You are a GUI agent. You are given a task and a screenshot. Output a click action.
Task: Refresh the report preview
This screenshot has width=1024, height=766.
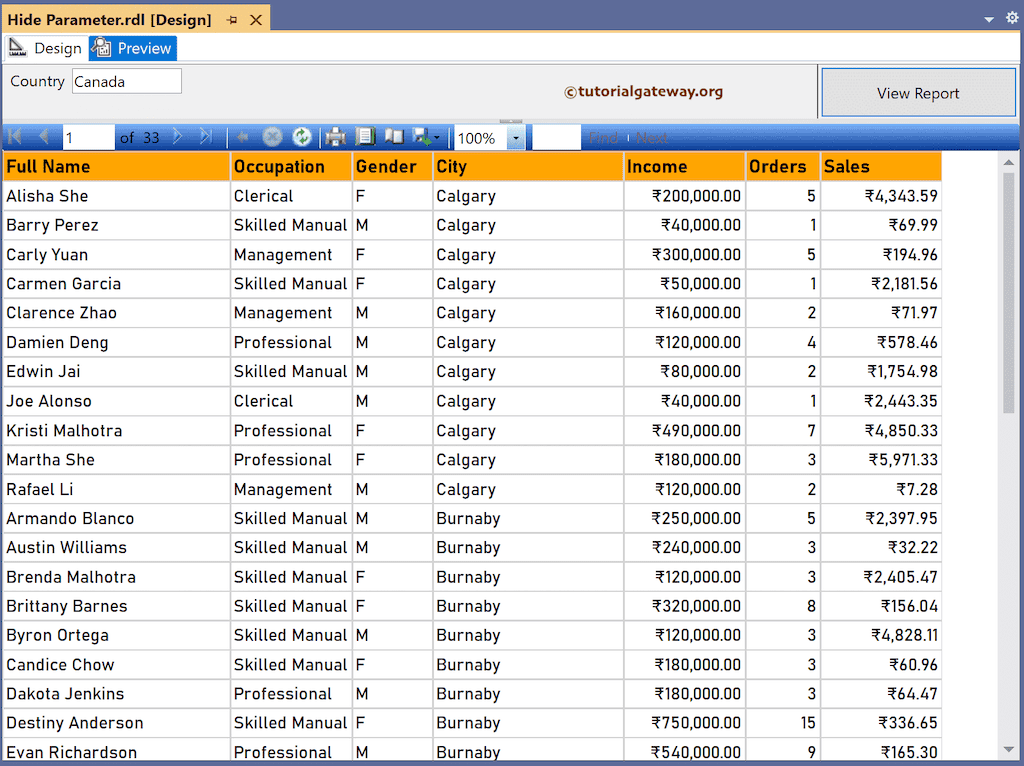(301, 137)
